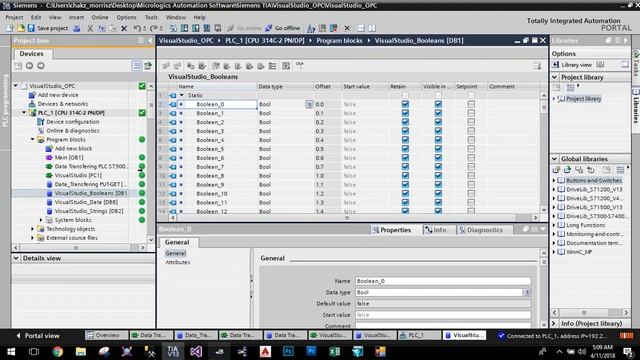The height and width of the screenshot is (360, 640).
Task: Open data type dropdown for Boolean_0 row
Action: (x=309, y=104)
